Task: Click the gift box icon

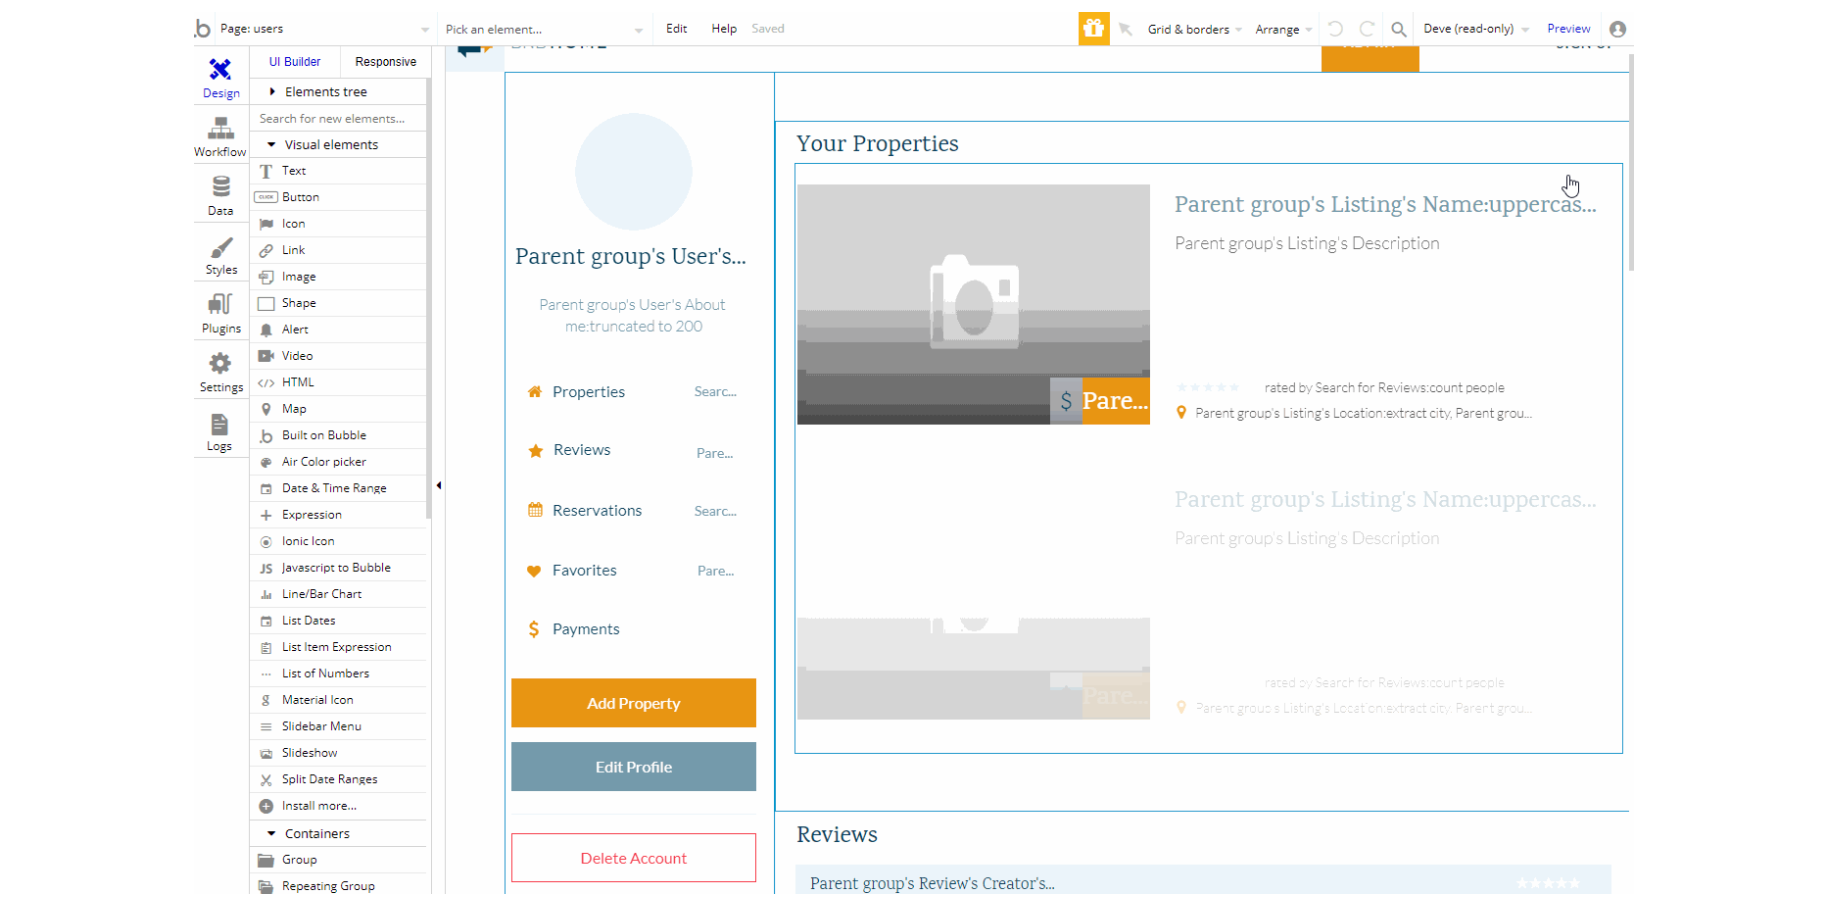Action: (1093, 29)
